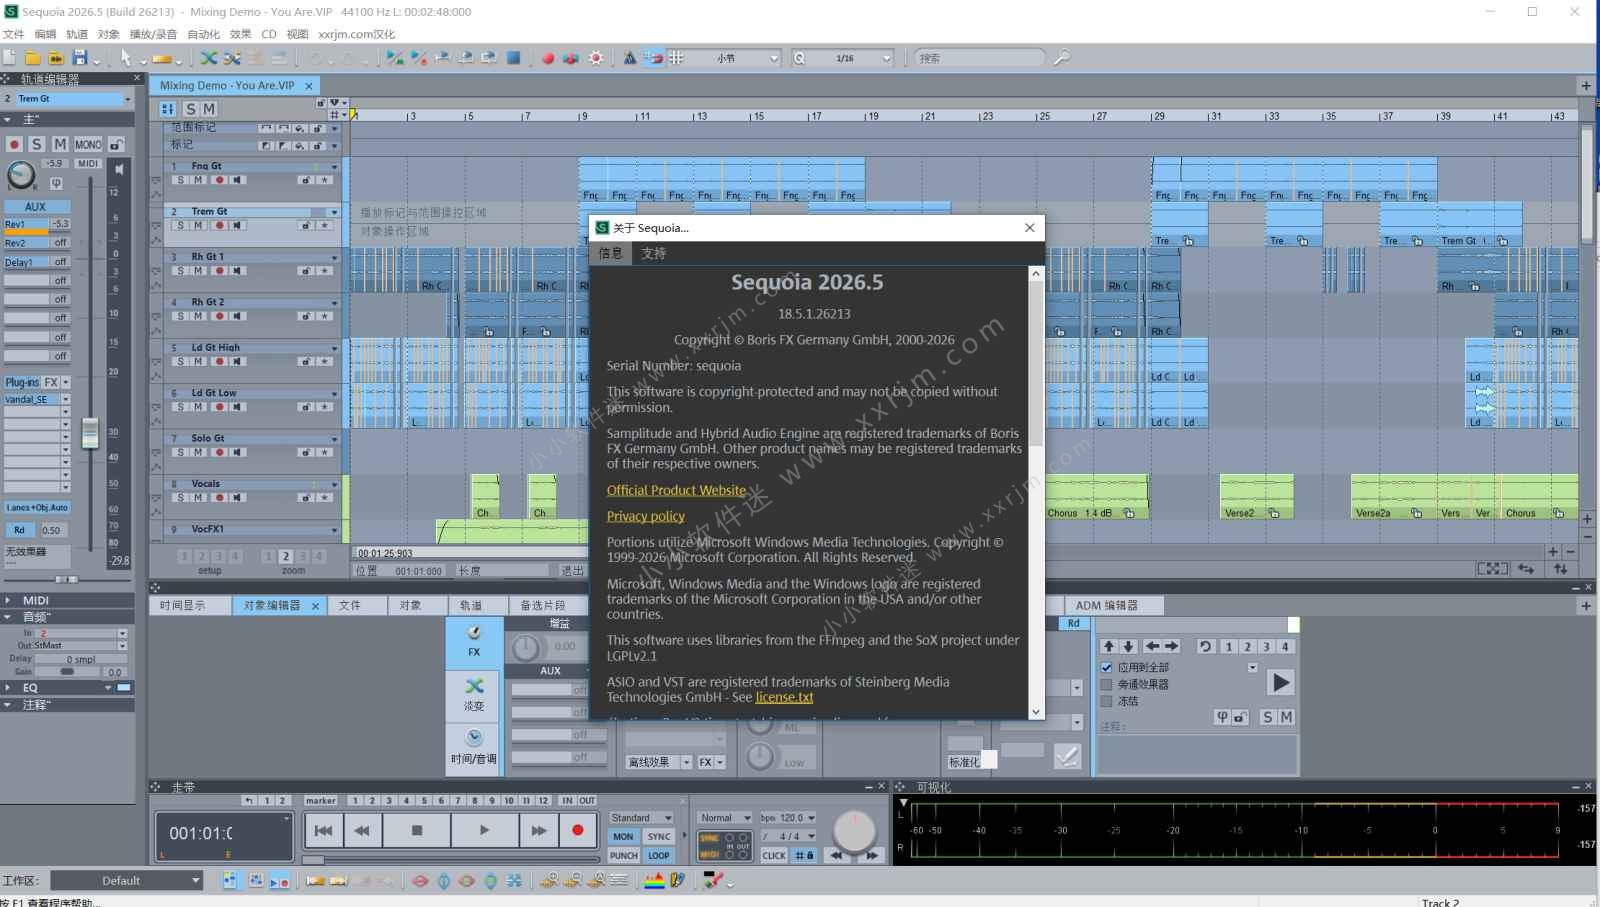Viewport: 1600px width, 907px height.
Task: Open the rainbow spectral display icon in the bottom toolbar
Action: tap(654, 881)
